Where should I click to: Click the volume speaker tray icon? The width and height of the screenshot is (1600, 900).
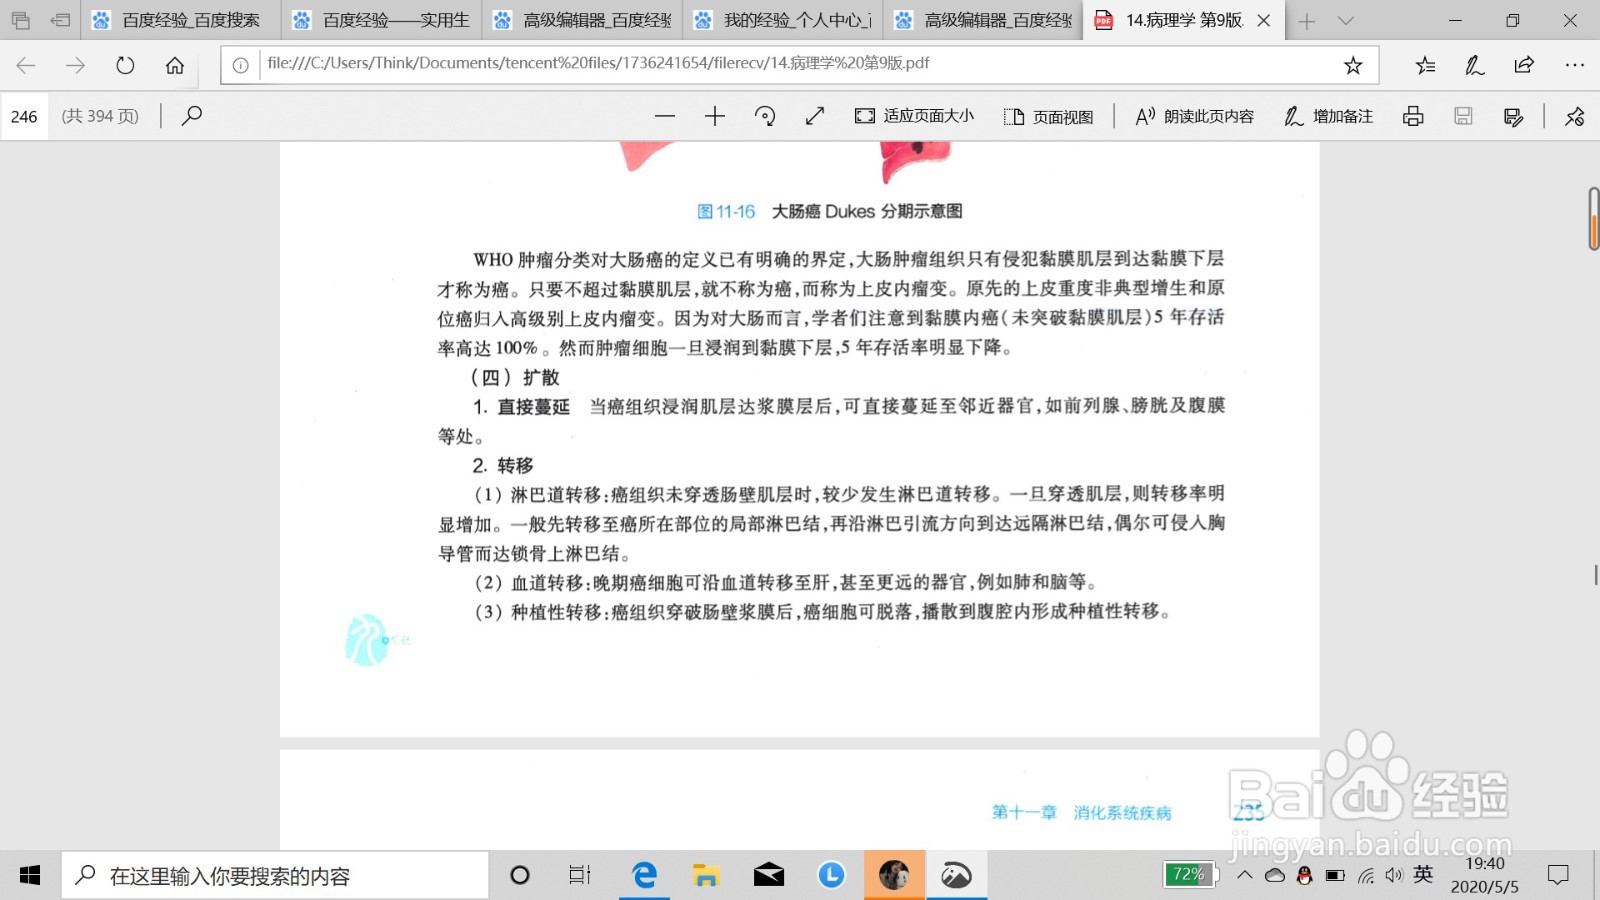pyautogui.click(x=1394, y=875)
